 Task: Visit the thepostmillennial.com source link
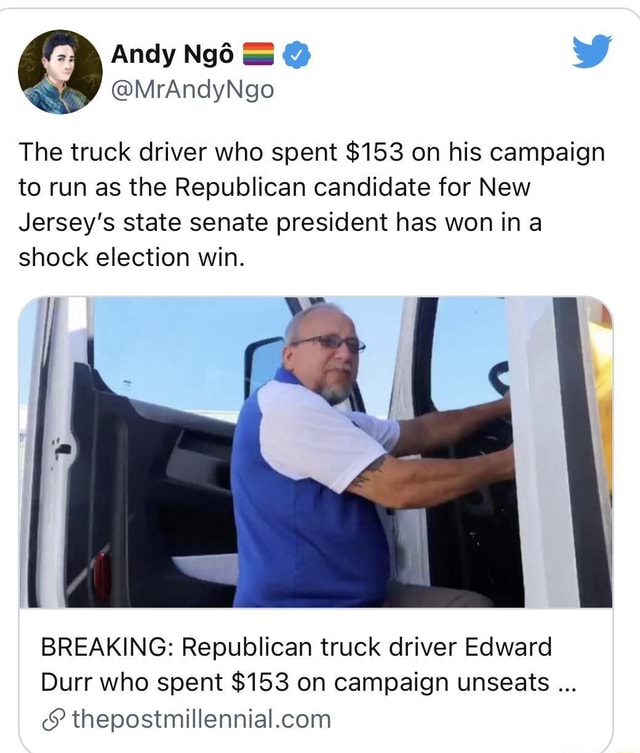[202, 720]
